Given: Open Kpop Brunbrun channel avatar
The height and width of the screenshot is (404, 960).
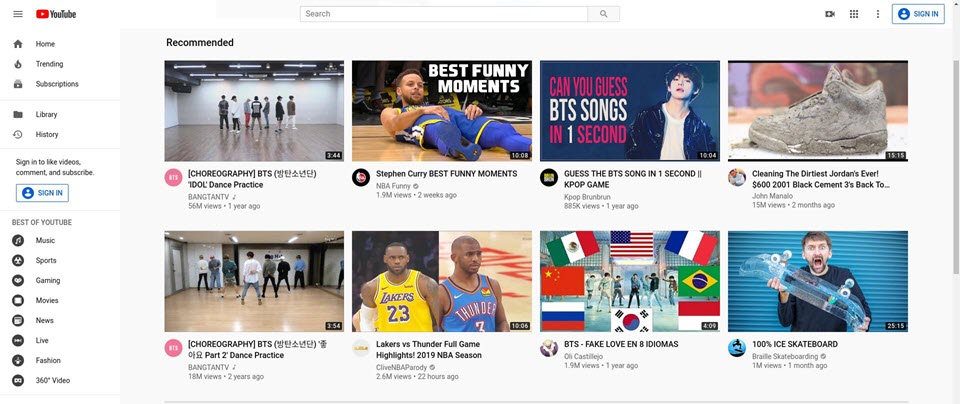Looking at the screenshot, I should coord(549,178).
